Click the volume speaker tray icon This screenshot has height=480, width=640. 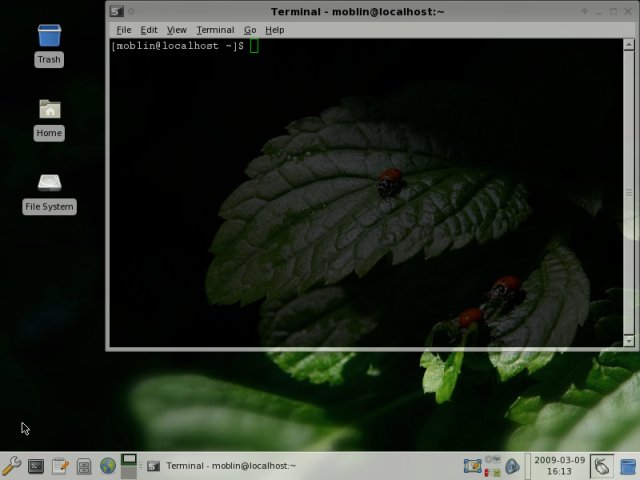[512, 465]
